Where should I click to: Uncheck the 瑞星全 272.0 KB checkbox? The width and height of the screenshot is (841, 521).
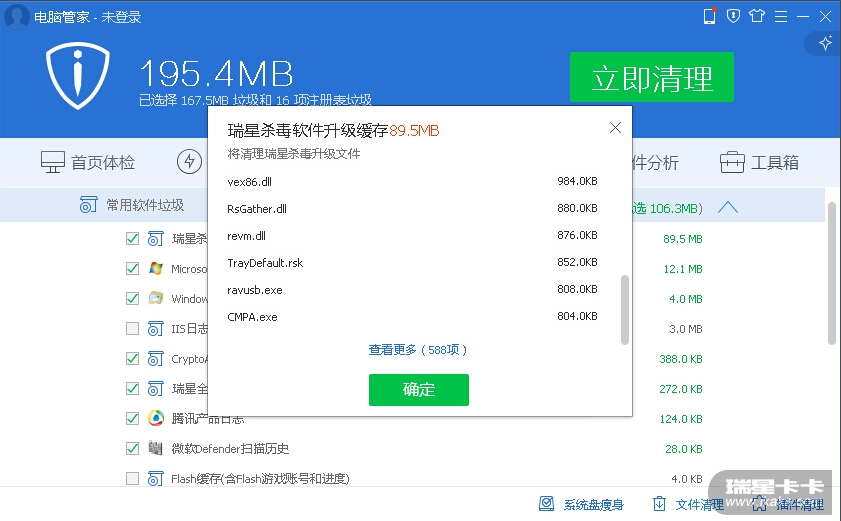[132, 388]
